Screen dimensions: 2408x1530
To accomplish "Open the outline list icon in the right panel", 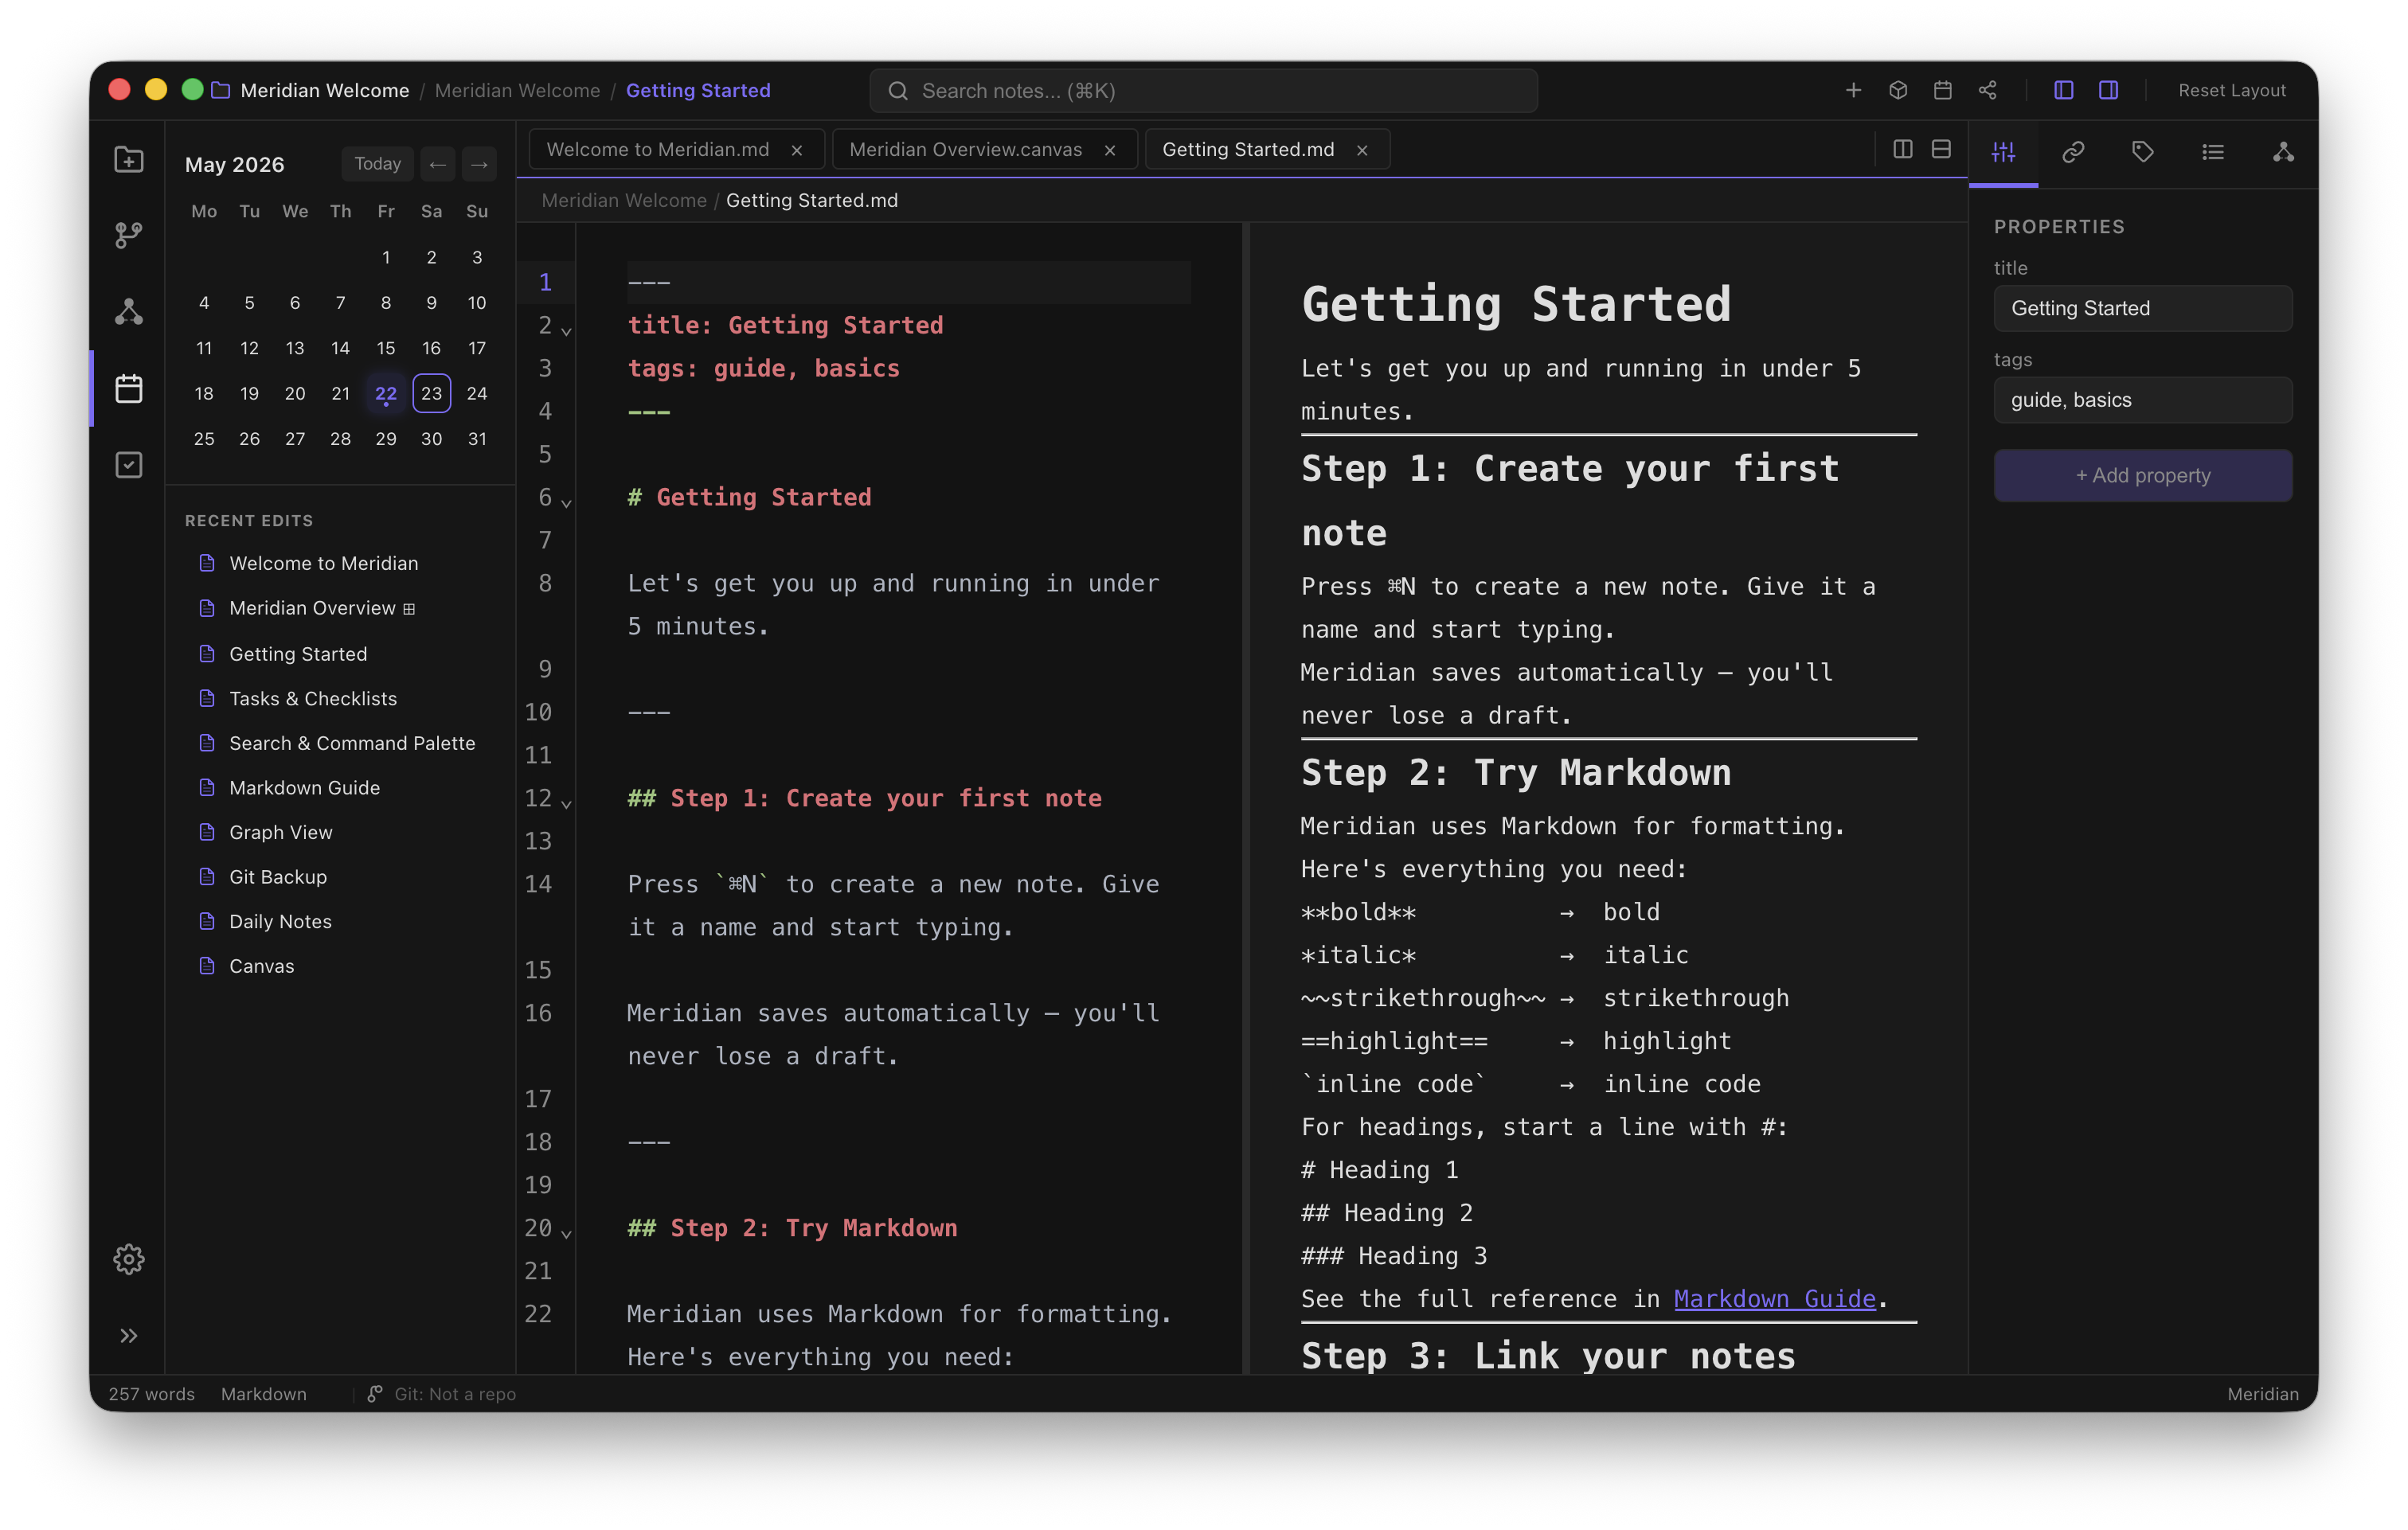I will point(2213,152).
